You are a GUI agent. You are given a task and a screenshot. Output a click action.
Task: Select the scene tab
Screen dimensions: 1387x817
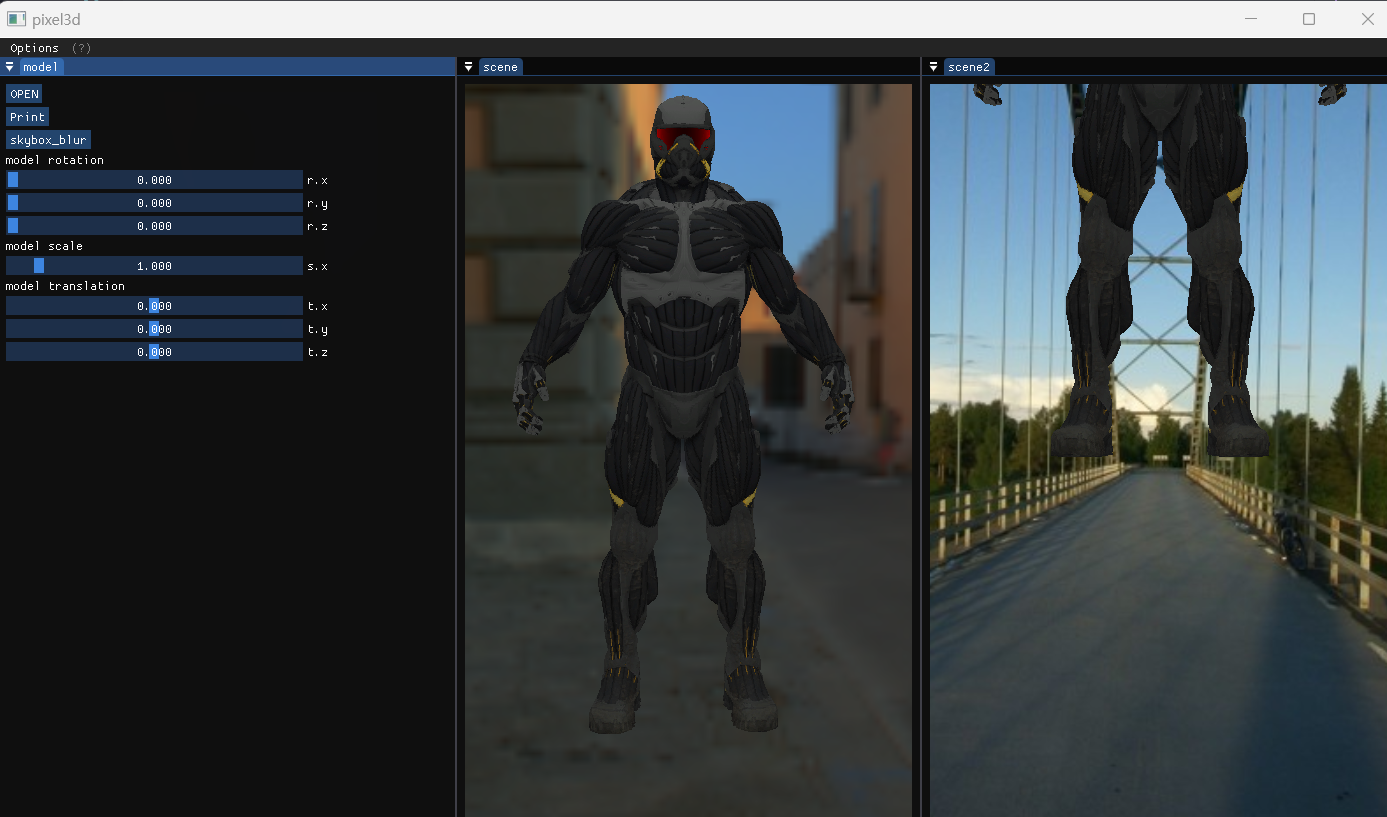[500, 67]
